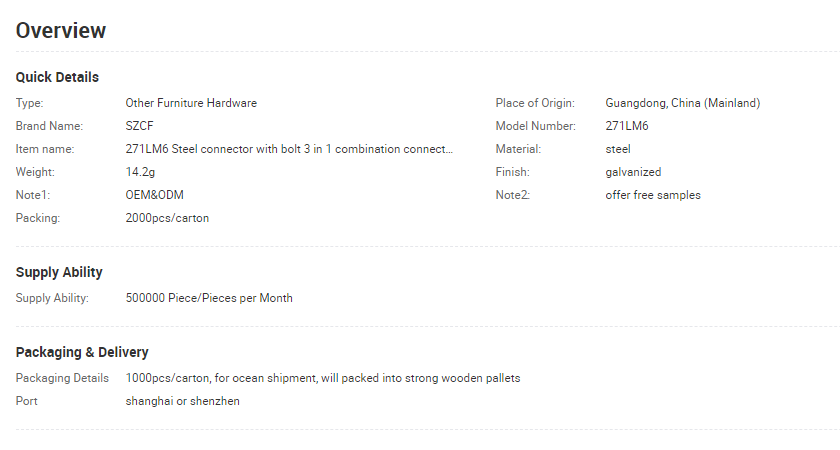This screenshot has height=450, width=840.
Task: Click the Place of Origin label
Action: [535, 103]
